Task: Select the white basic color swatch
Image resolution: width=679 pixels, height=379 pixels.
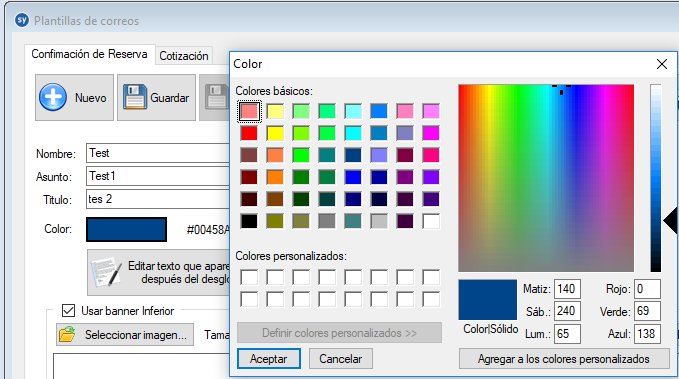Action: click(x=431, y=221)
